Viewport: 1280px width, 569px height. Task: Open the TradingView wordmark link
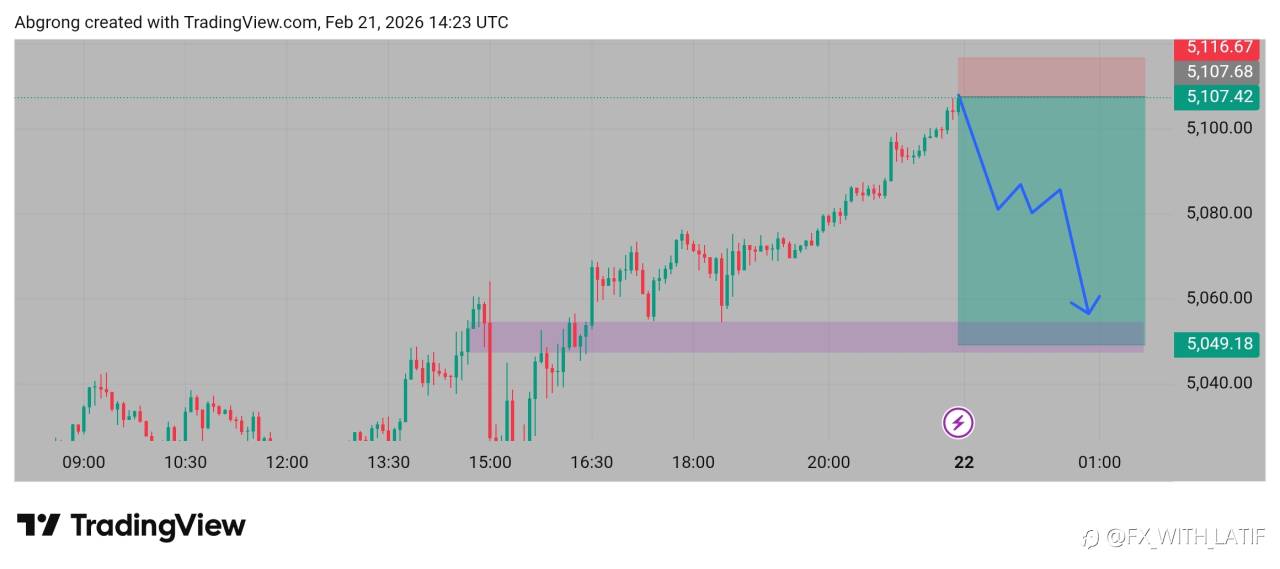tap(158, 526)
